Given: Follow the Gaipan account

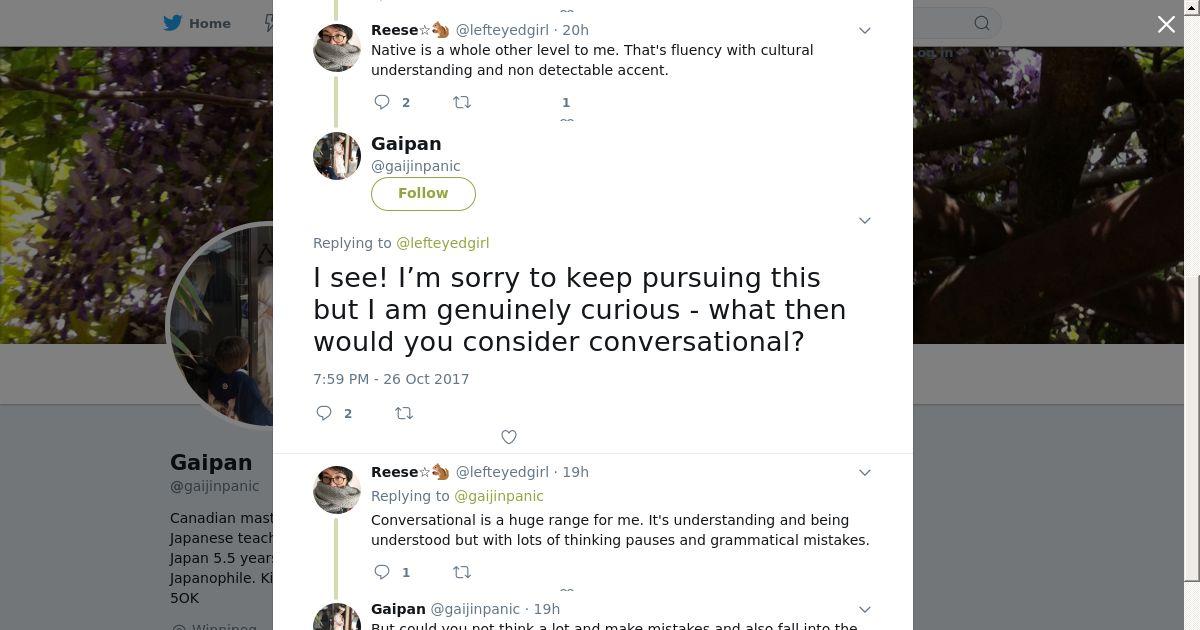Looking at the screenshot, I should coord(423,194).
